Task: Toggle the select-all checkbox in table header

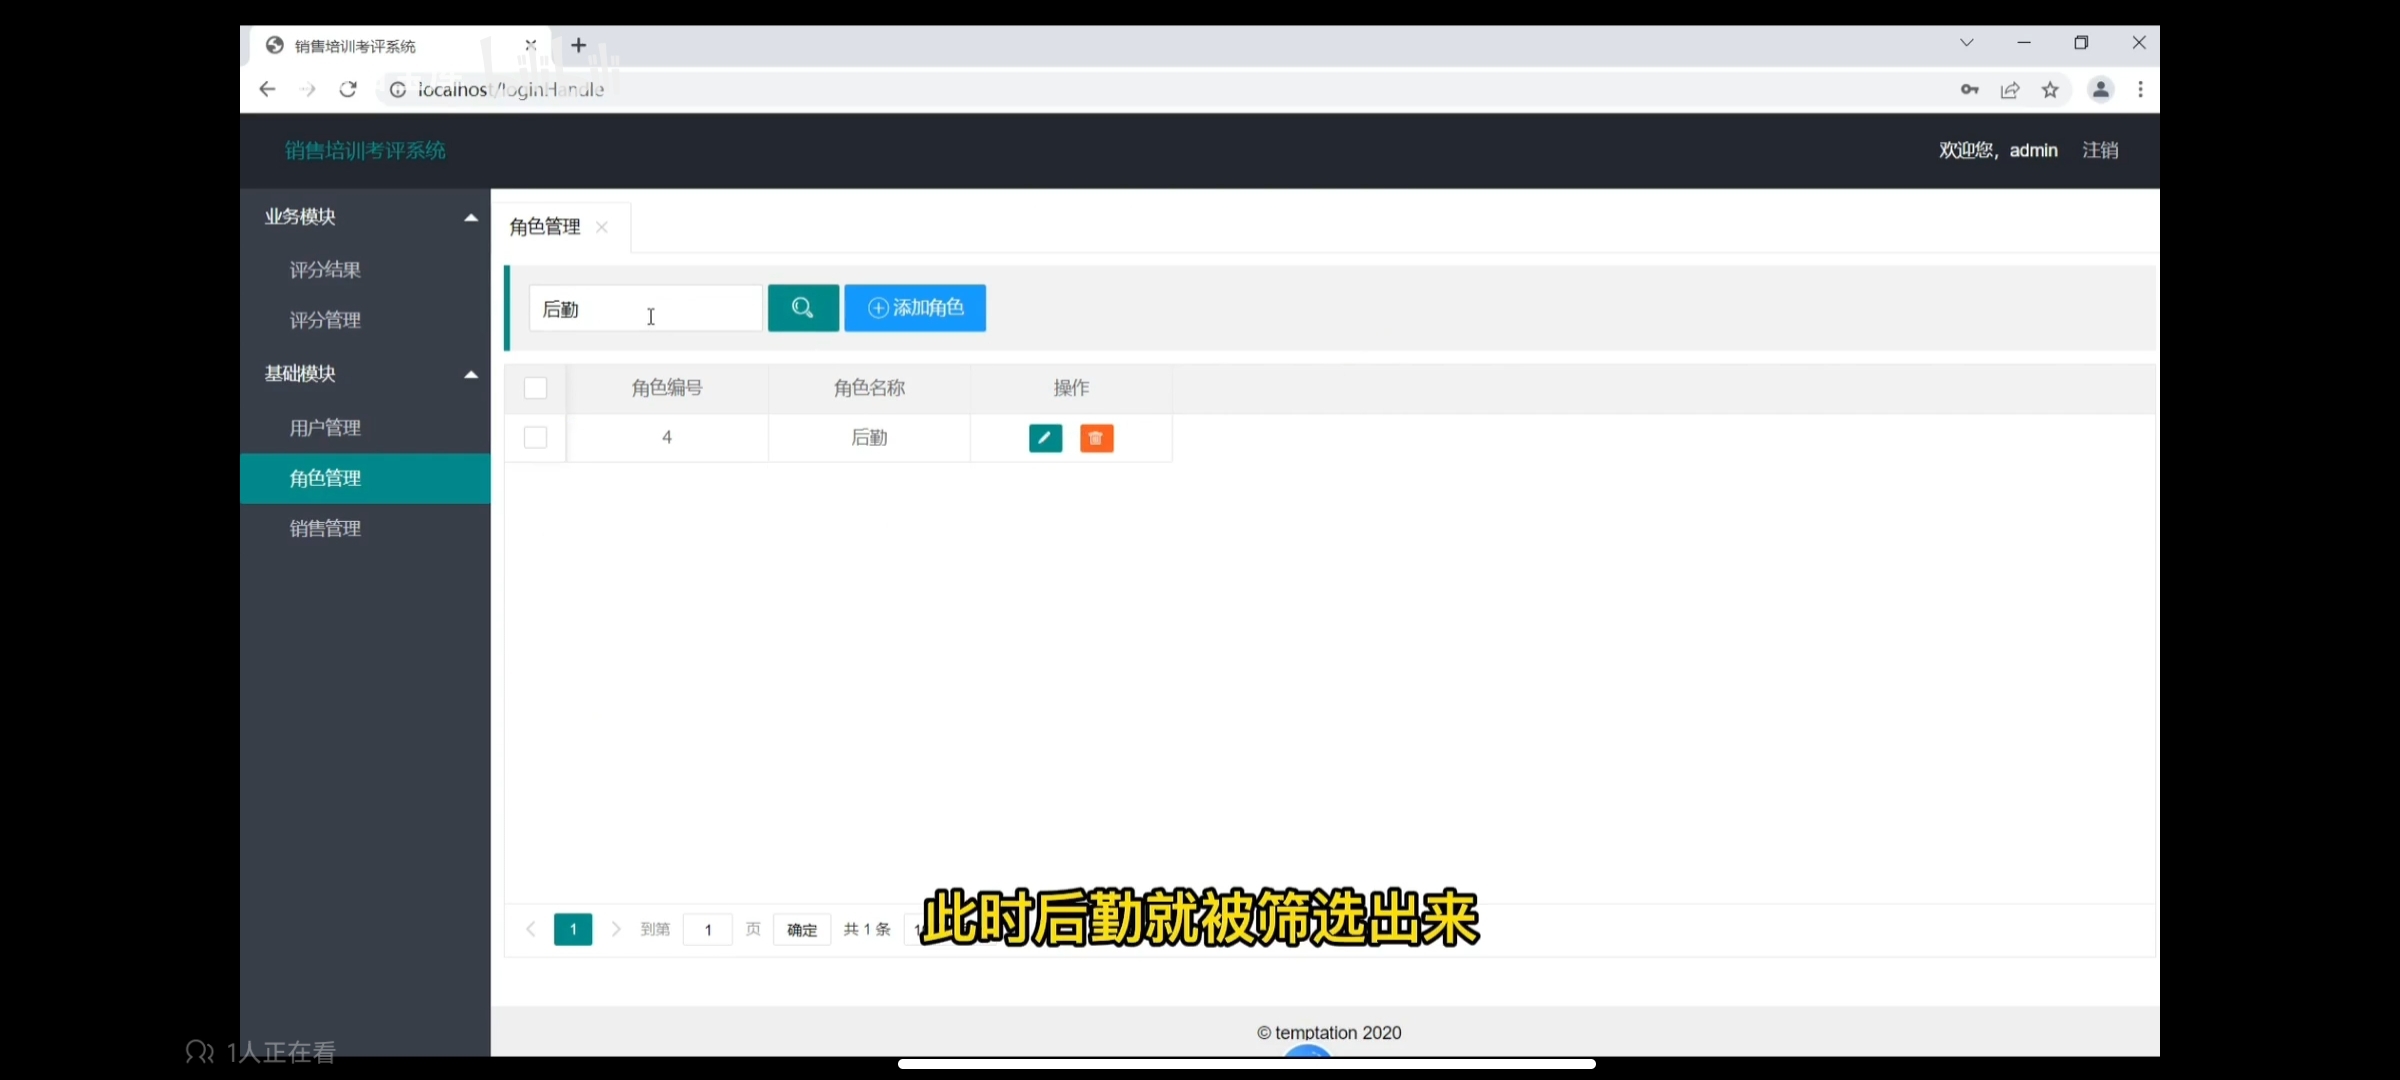Action: (x=536, y=388)
